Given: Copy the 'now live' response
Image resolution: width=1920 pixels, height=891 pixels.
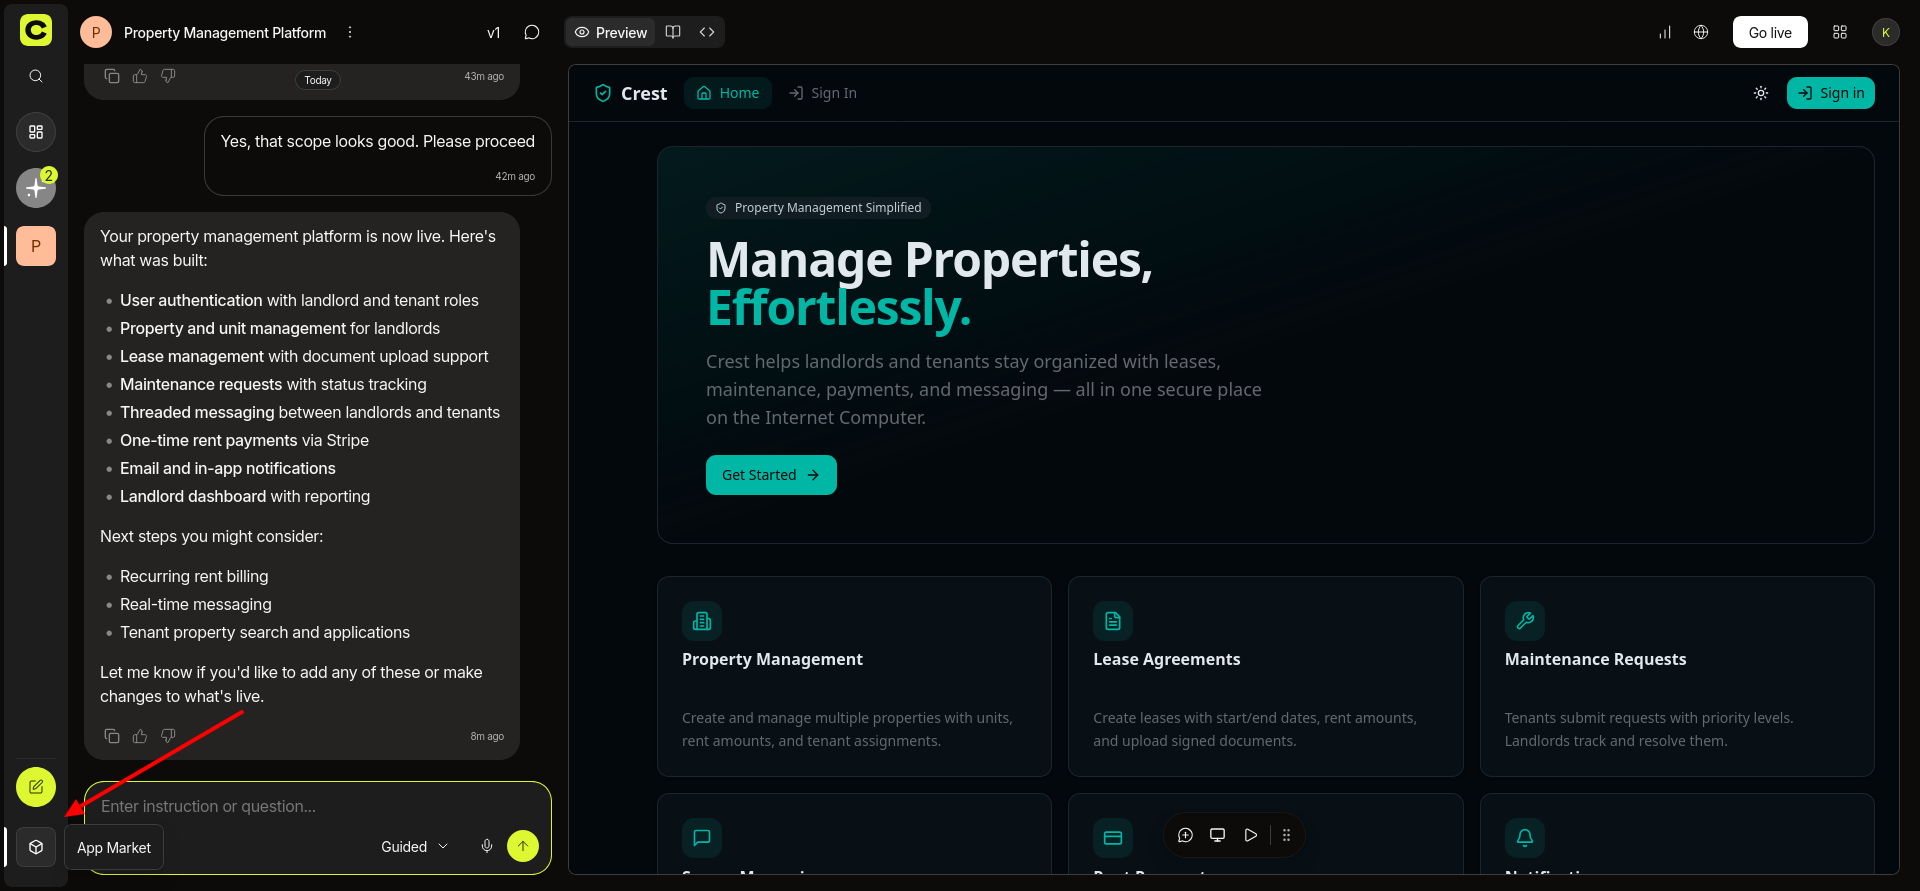Looking at the screenshot, I should pos(112,736).
